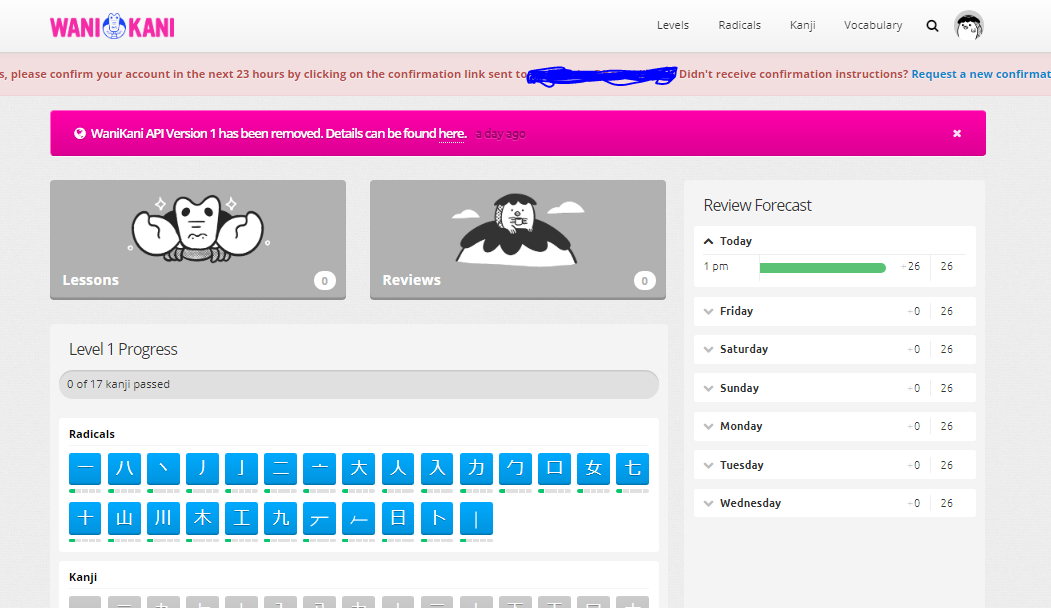Open the Leaf radical tile before Gun
The height and width of the screenshot is (608, 1051).
[x=319, y=518]
